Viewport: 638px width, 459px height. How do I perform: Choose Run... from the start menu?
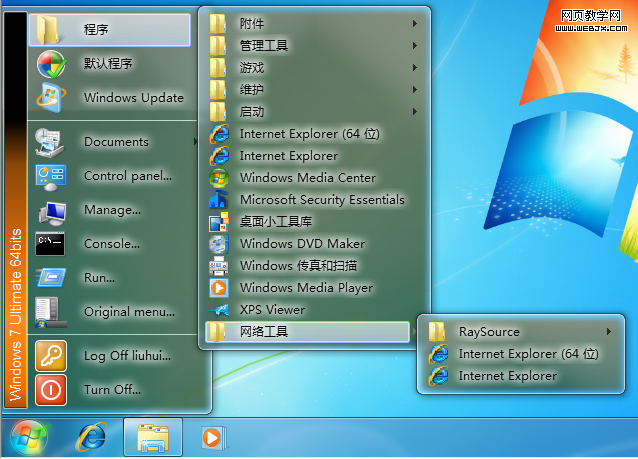click(99, 278)
